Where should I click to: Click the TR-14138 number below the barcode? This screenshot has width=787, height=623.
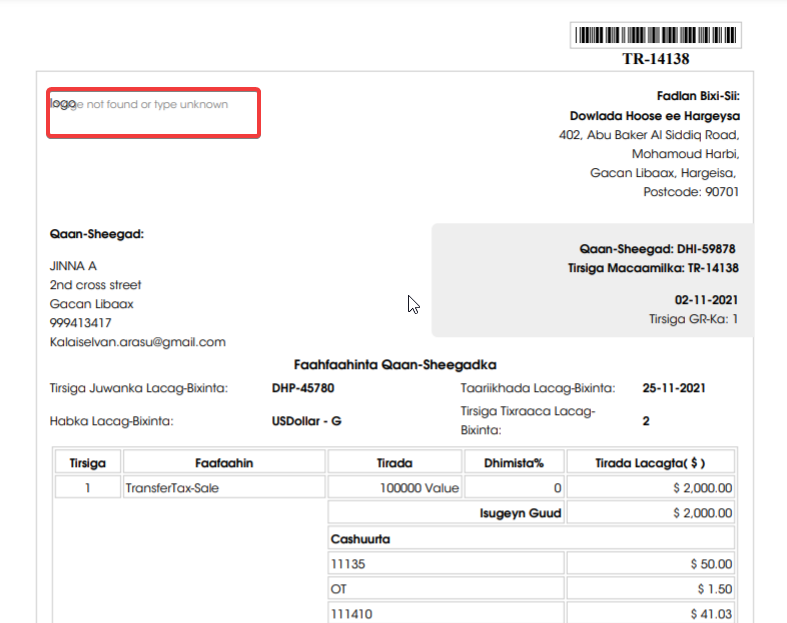tap(655, 59)
